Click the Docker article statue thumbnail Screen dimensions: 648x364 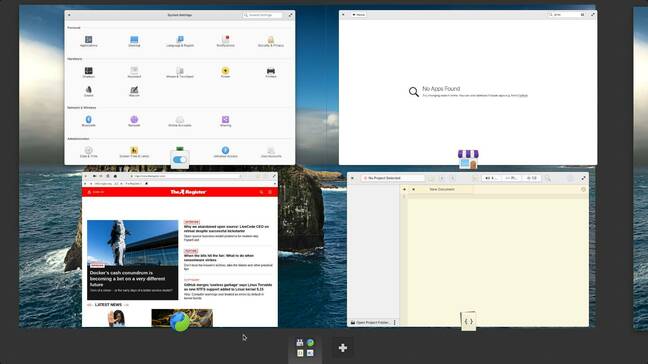133,243
